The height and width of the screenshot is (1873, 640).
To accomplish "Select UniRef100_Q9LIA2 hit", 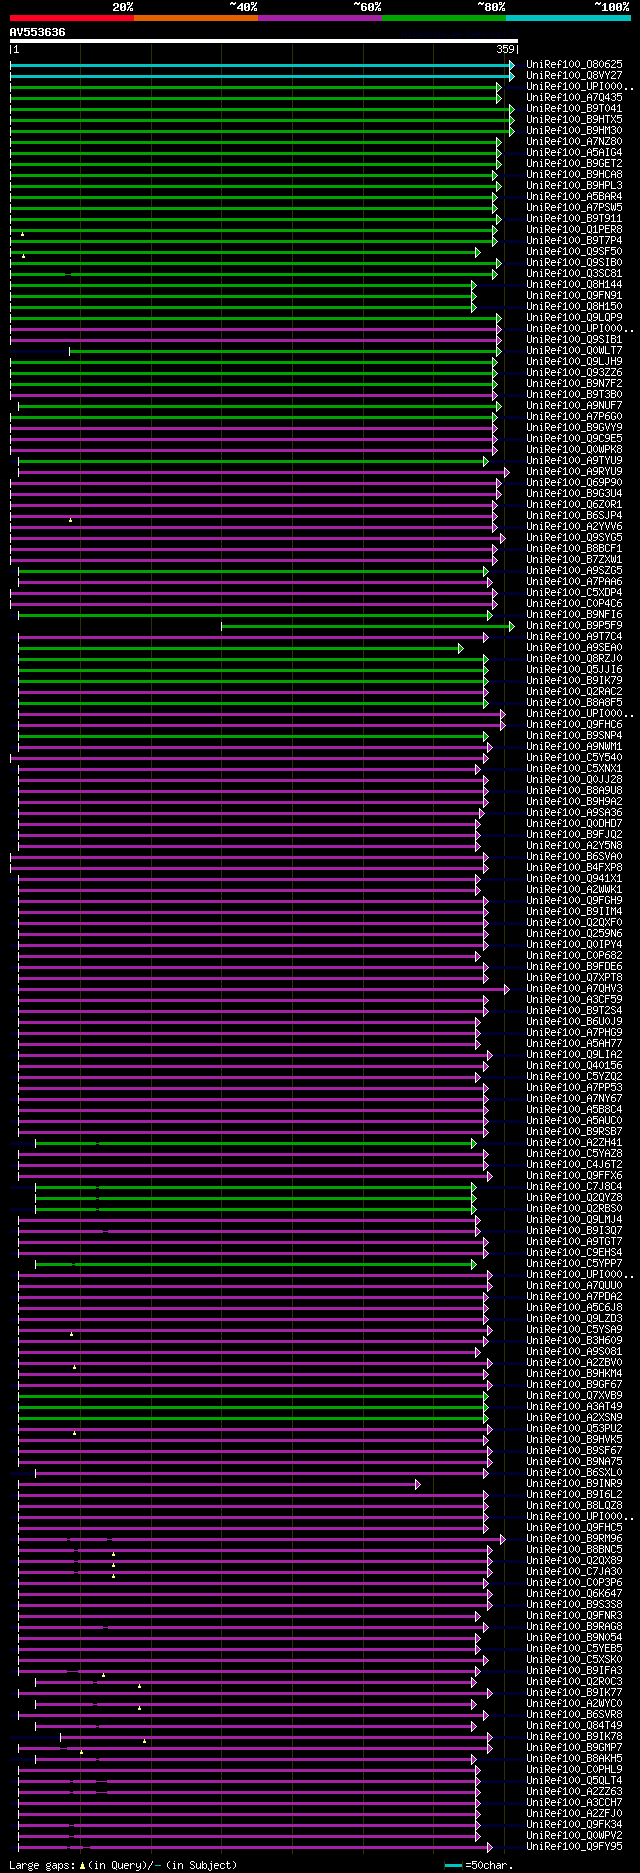I will [574, 1054].
